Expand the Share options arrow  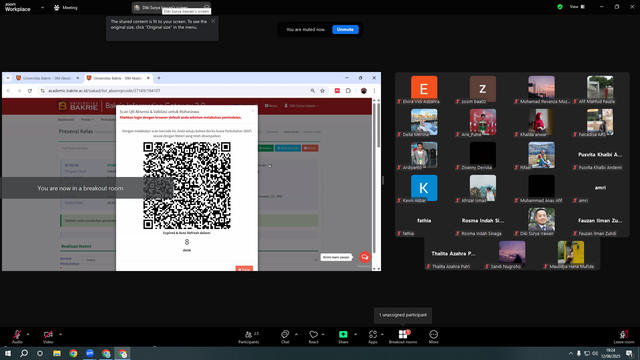click(356, 334)
